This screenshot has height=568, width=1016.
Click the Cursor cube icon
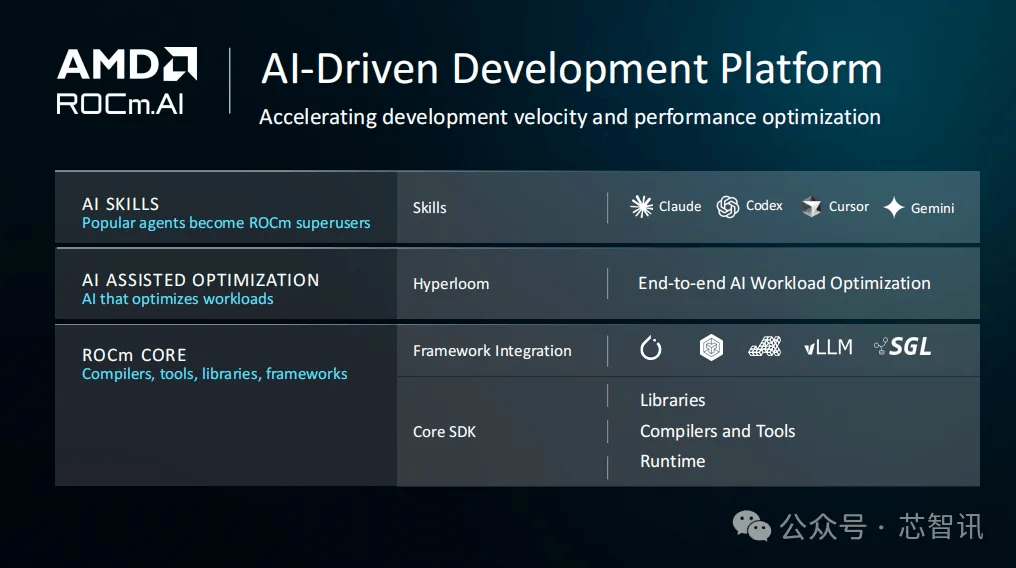click(811, 207)
